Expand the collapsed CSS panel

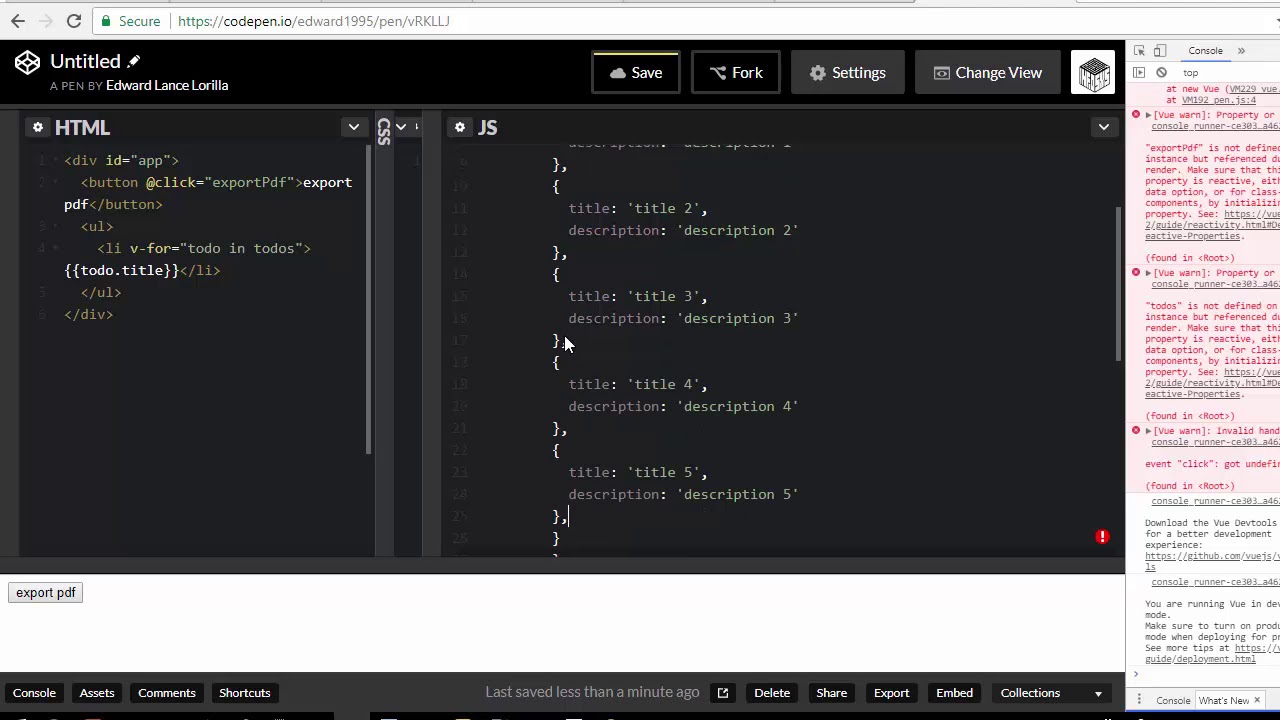[x=384, y=130]
